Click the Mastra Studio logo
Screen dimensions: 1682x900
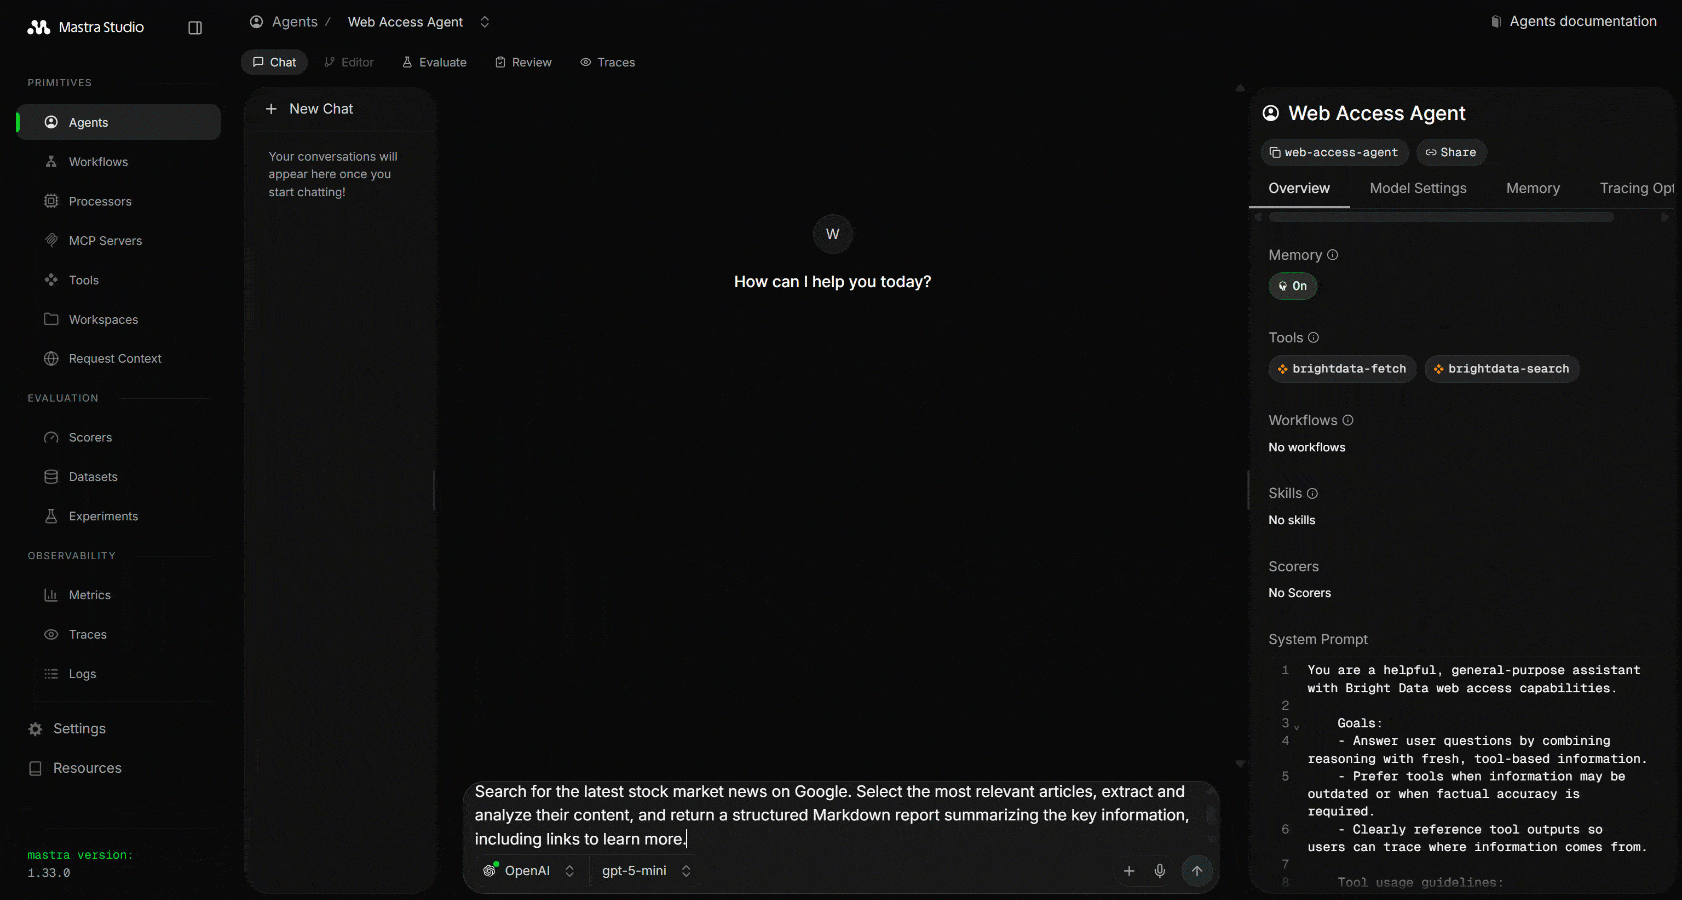point(86,27)
